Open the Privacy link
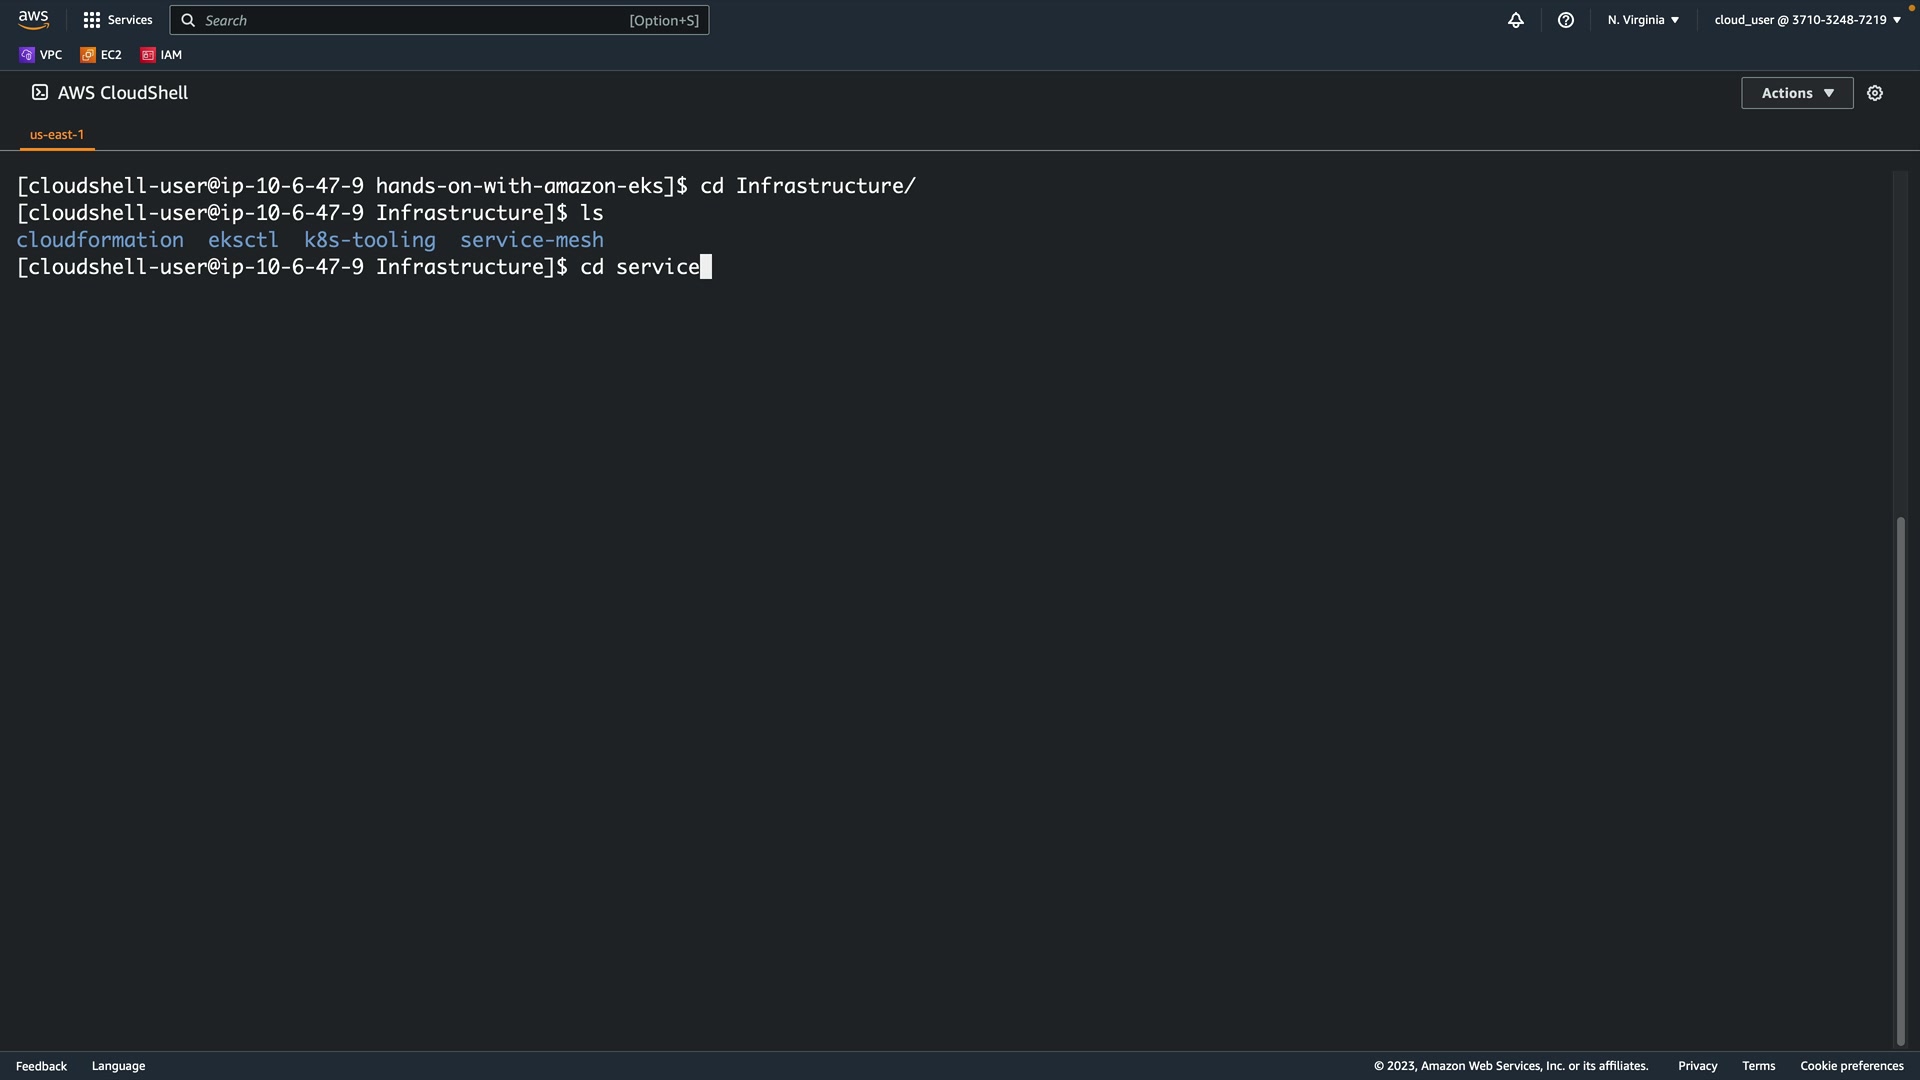Image resolution: width=1920 pixels, height=1080 pixels. coord(1697,1066)
